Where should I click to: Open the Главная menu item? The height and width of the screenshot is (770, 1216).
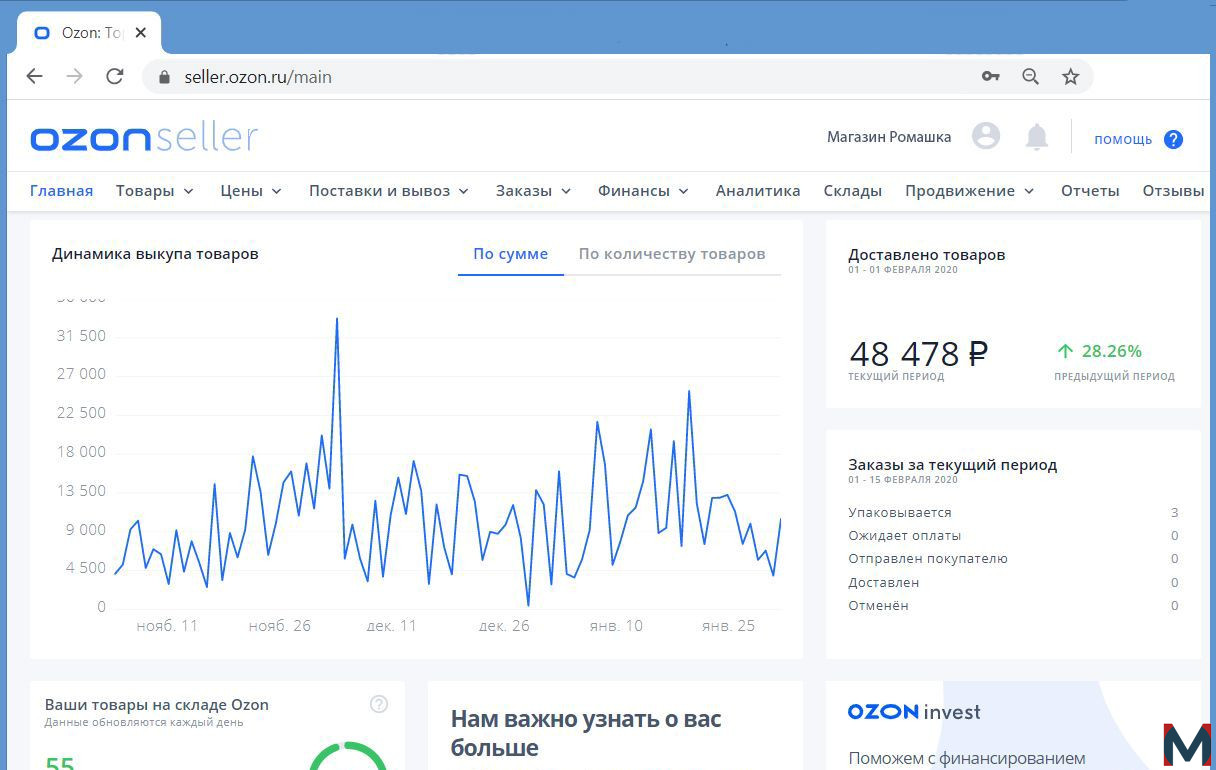coord(61,191)
